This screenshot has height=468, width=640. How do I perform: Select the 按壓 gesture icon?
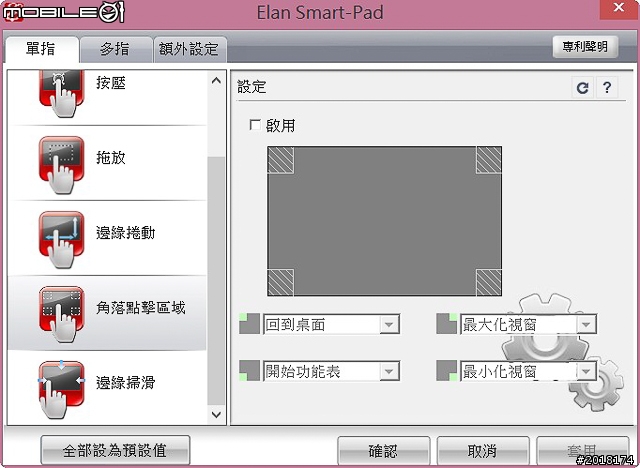click(x=61, y=94)
